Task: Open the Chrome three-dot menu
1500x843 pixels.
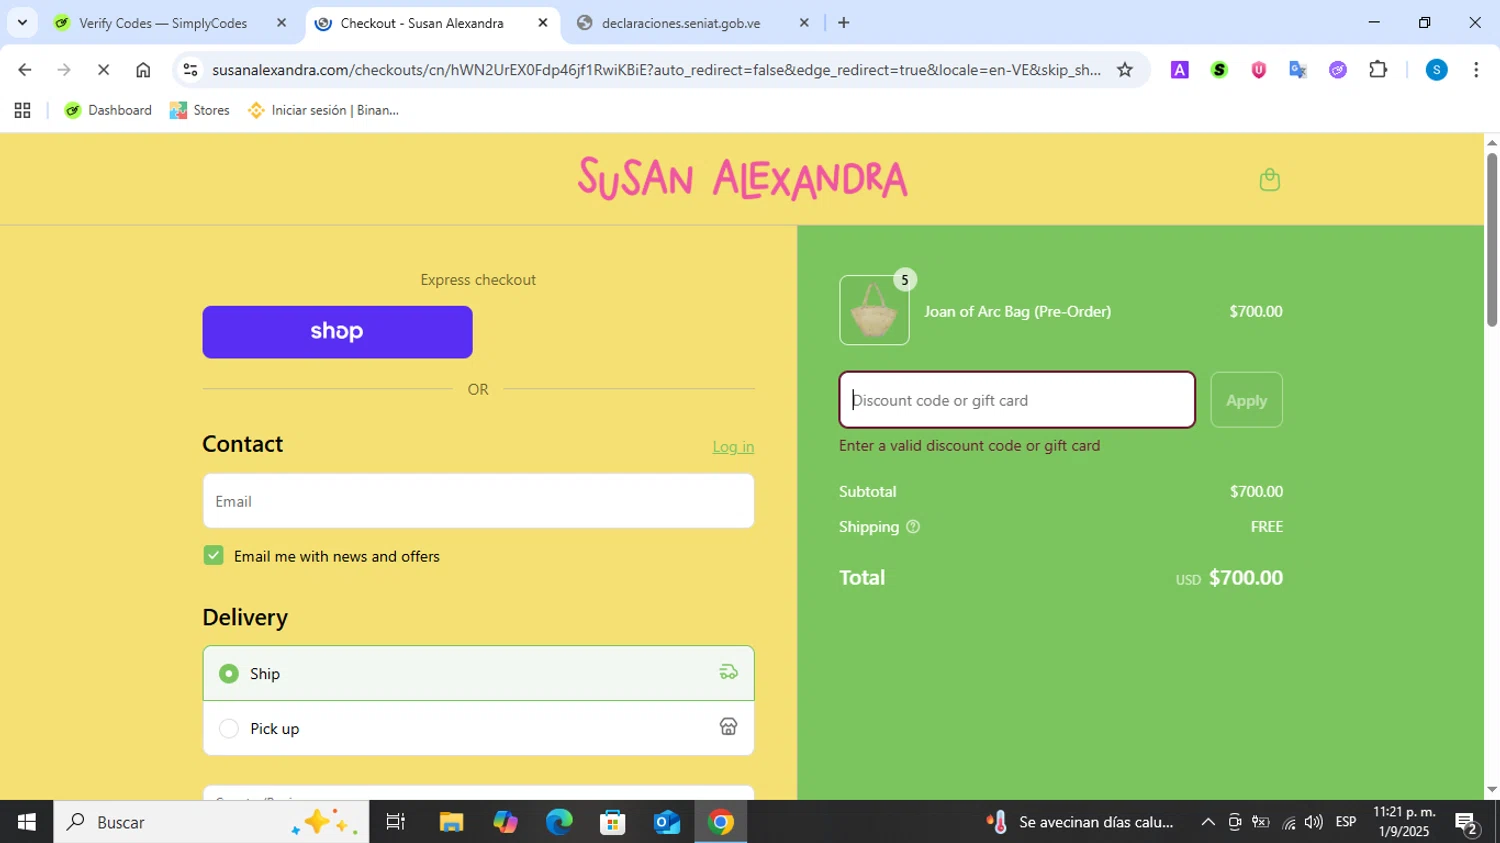Action: 1476,70
